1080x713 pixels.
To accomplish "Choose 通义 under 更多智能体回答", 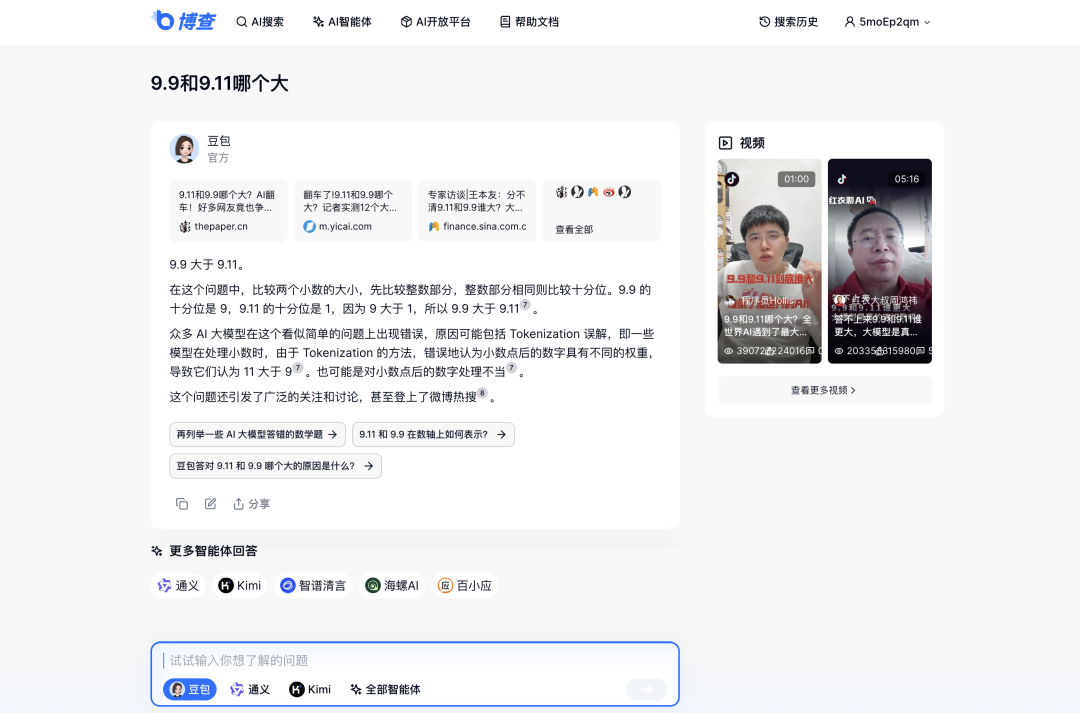I will (178, 586).
